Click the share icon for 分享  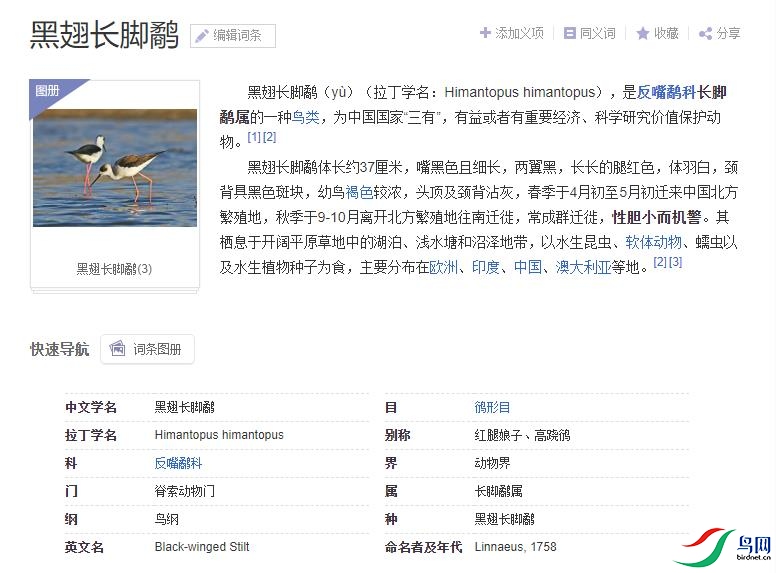tap(705, 34)
